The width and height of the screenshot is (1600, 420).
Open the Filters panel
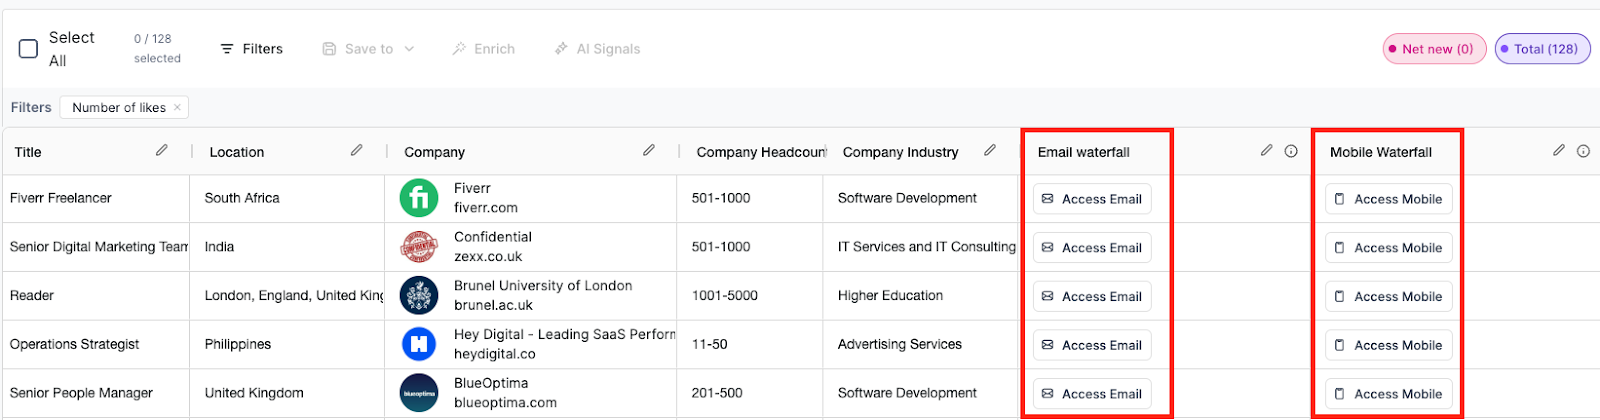(x=252, y=49)
